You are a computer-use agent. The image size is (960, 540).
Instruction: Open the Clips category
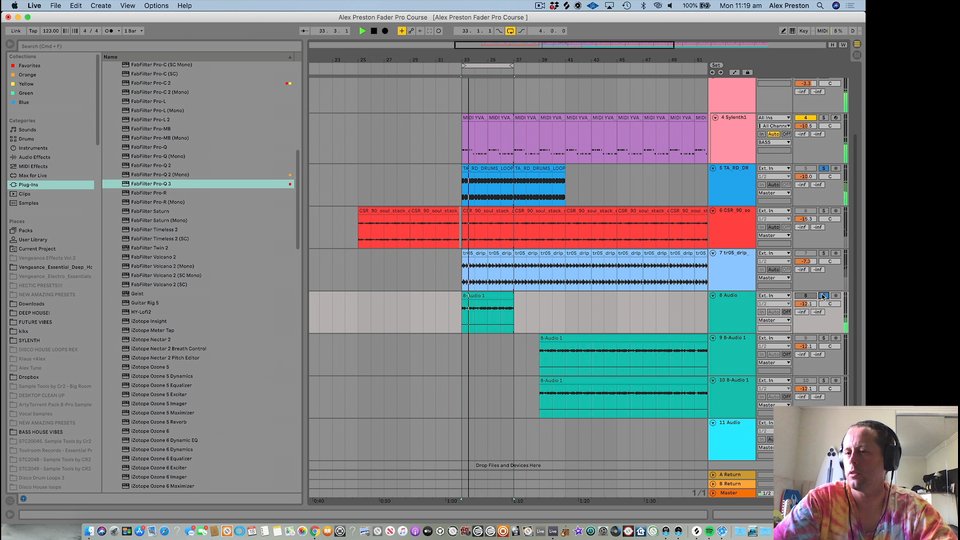tap(24, 194)
